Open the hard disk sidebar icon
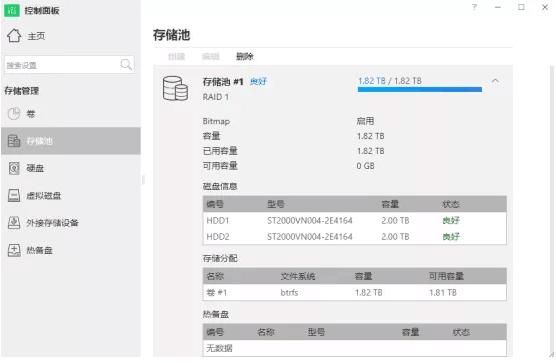The height and width of the screenshot is (363, 556). [14, 168]
